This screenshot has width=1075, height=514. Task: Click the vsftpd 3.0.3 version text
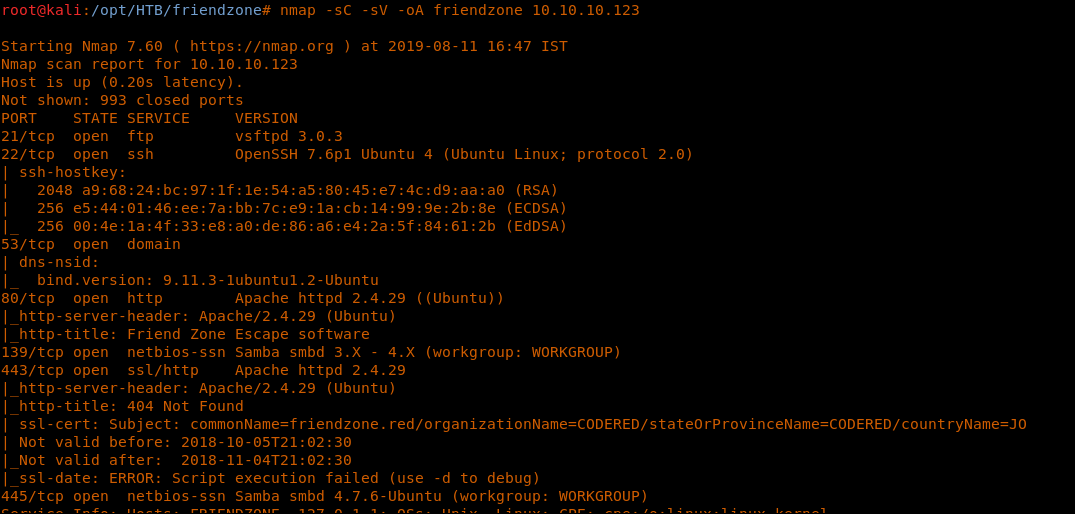[x=289, y=136]
